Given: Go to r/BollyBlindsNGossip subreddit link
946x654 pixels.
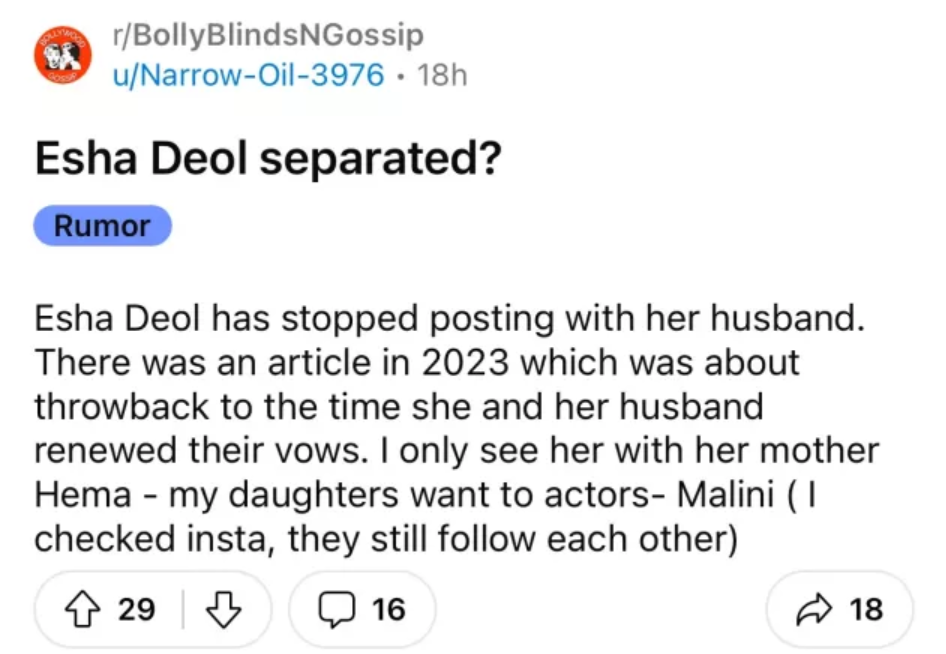Looking at the screenshot, I should (269, 36).
